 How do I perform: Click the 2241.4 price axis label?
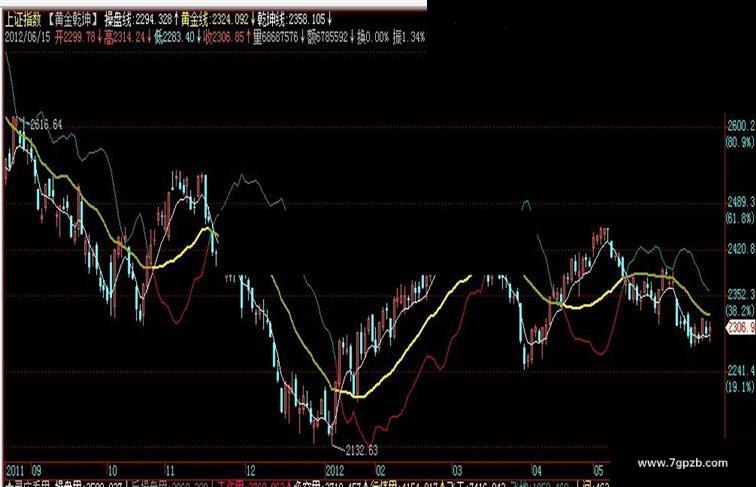tap(741, 370)
